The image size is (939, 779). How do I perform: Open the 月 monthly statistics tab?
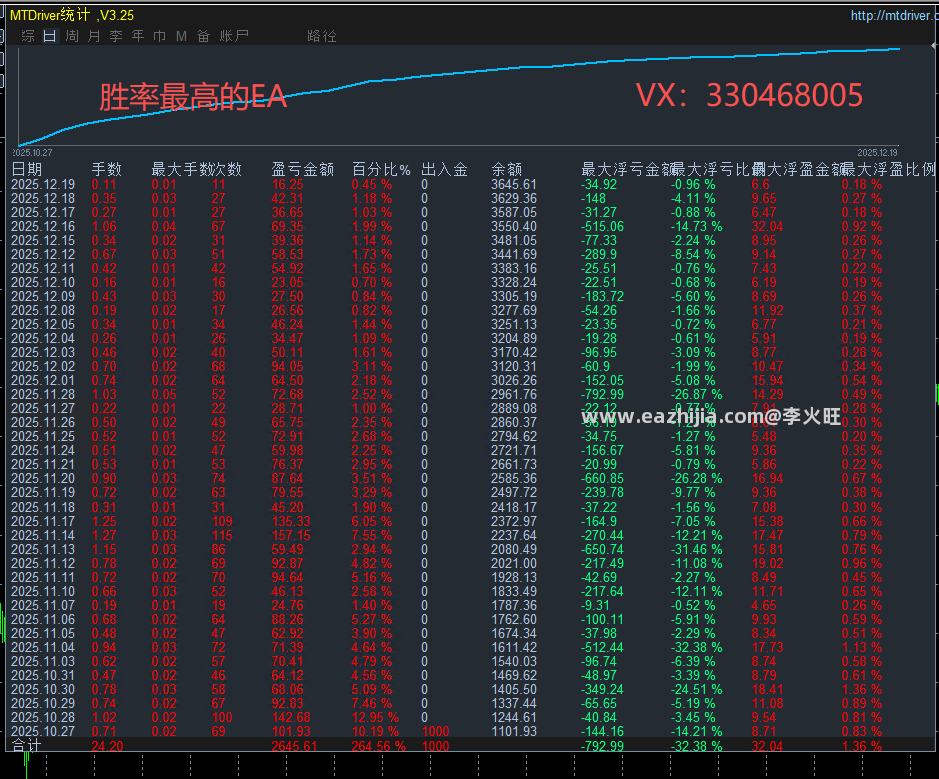click(x=94, y=36)
